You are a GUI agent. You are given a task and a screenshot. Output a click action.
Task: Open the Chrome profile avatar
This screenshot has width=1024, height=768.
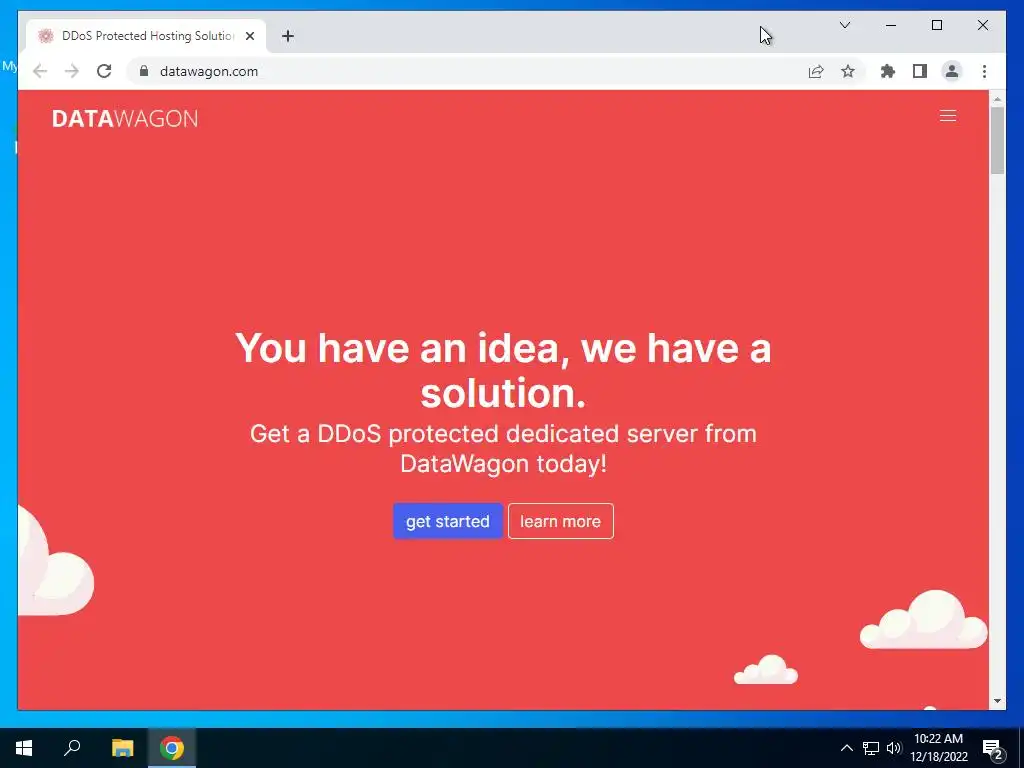tap(952, 71)
